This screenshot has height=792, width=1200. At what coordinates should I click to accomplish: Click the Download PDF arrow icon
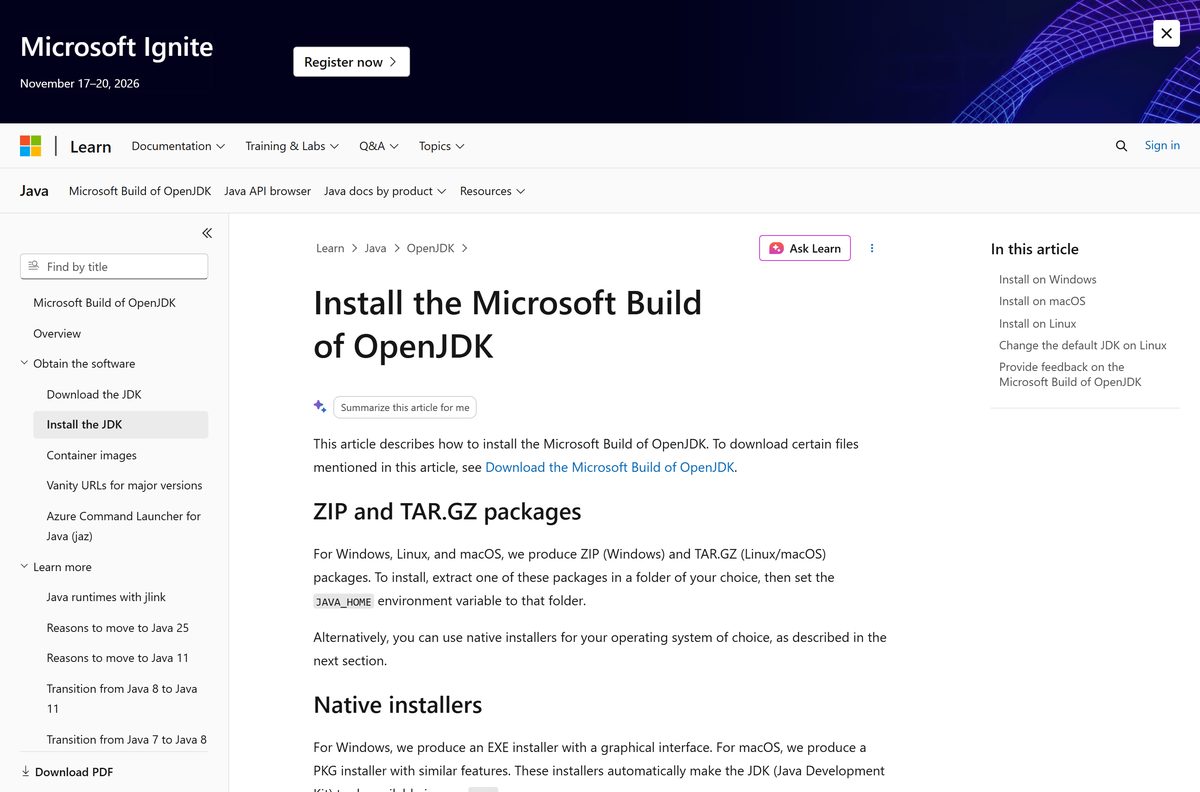[x=25, y=771]
